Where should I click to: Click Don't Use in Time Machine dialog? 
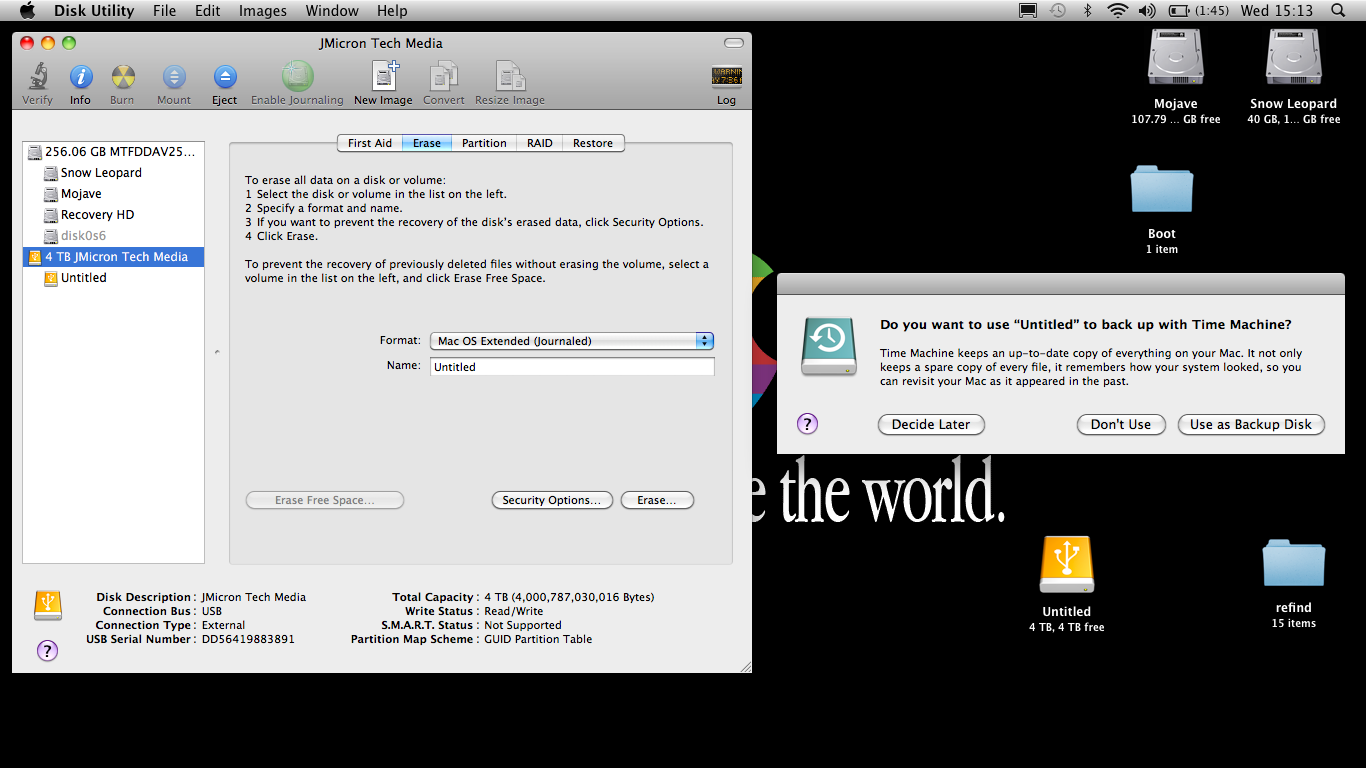click(x=1121, y=424)
